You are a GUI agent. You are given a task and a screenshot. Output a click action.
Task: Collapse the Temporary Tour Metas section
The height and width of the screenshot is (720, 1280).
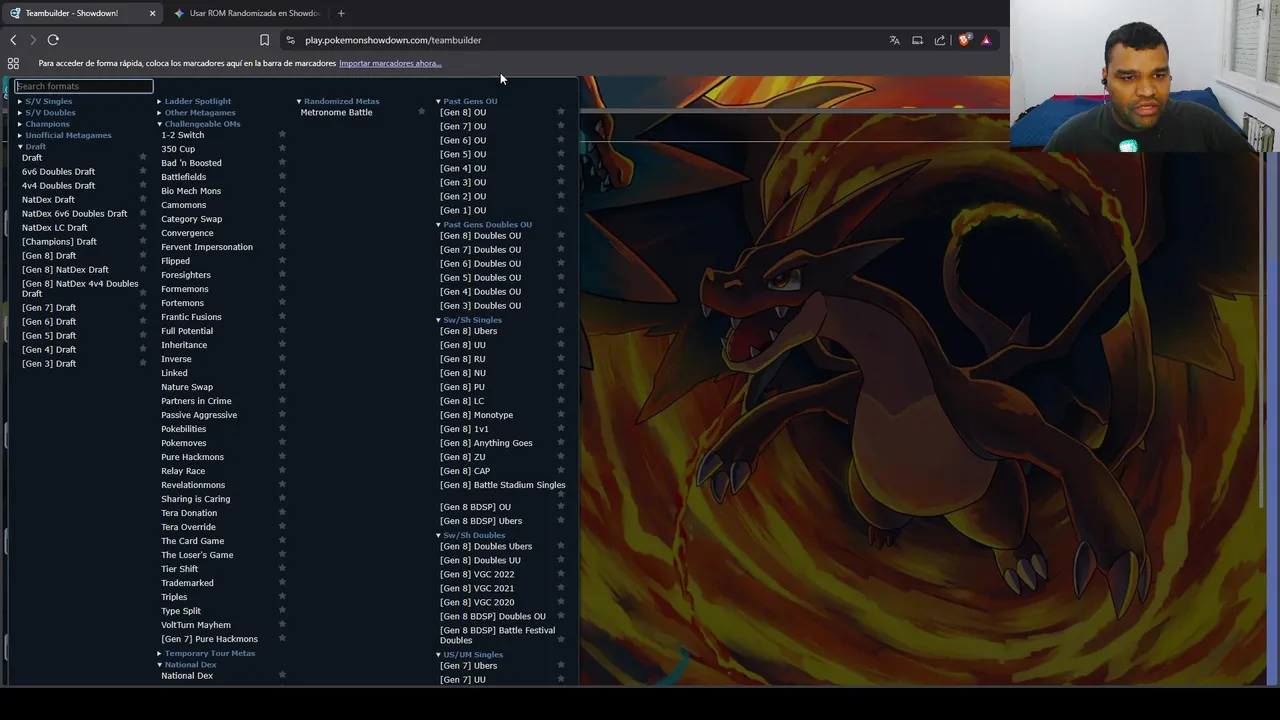click(206, 653)
